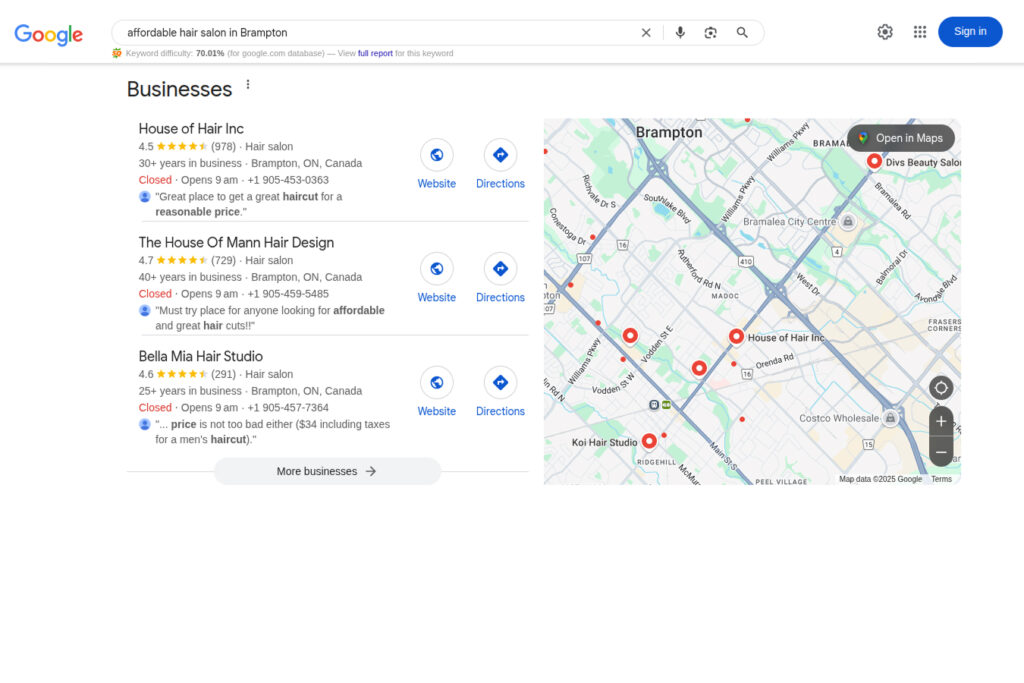Open the full report keyword link

tap(375, 54)
